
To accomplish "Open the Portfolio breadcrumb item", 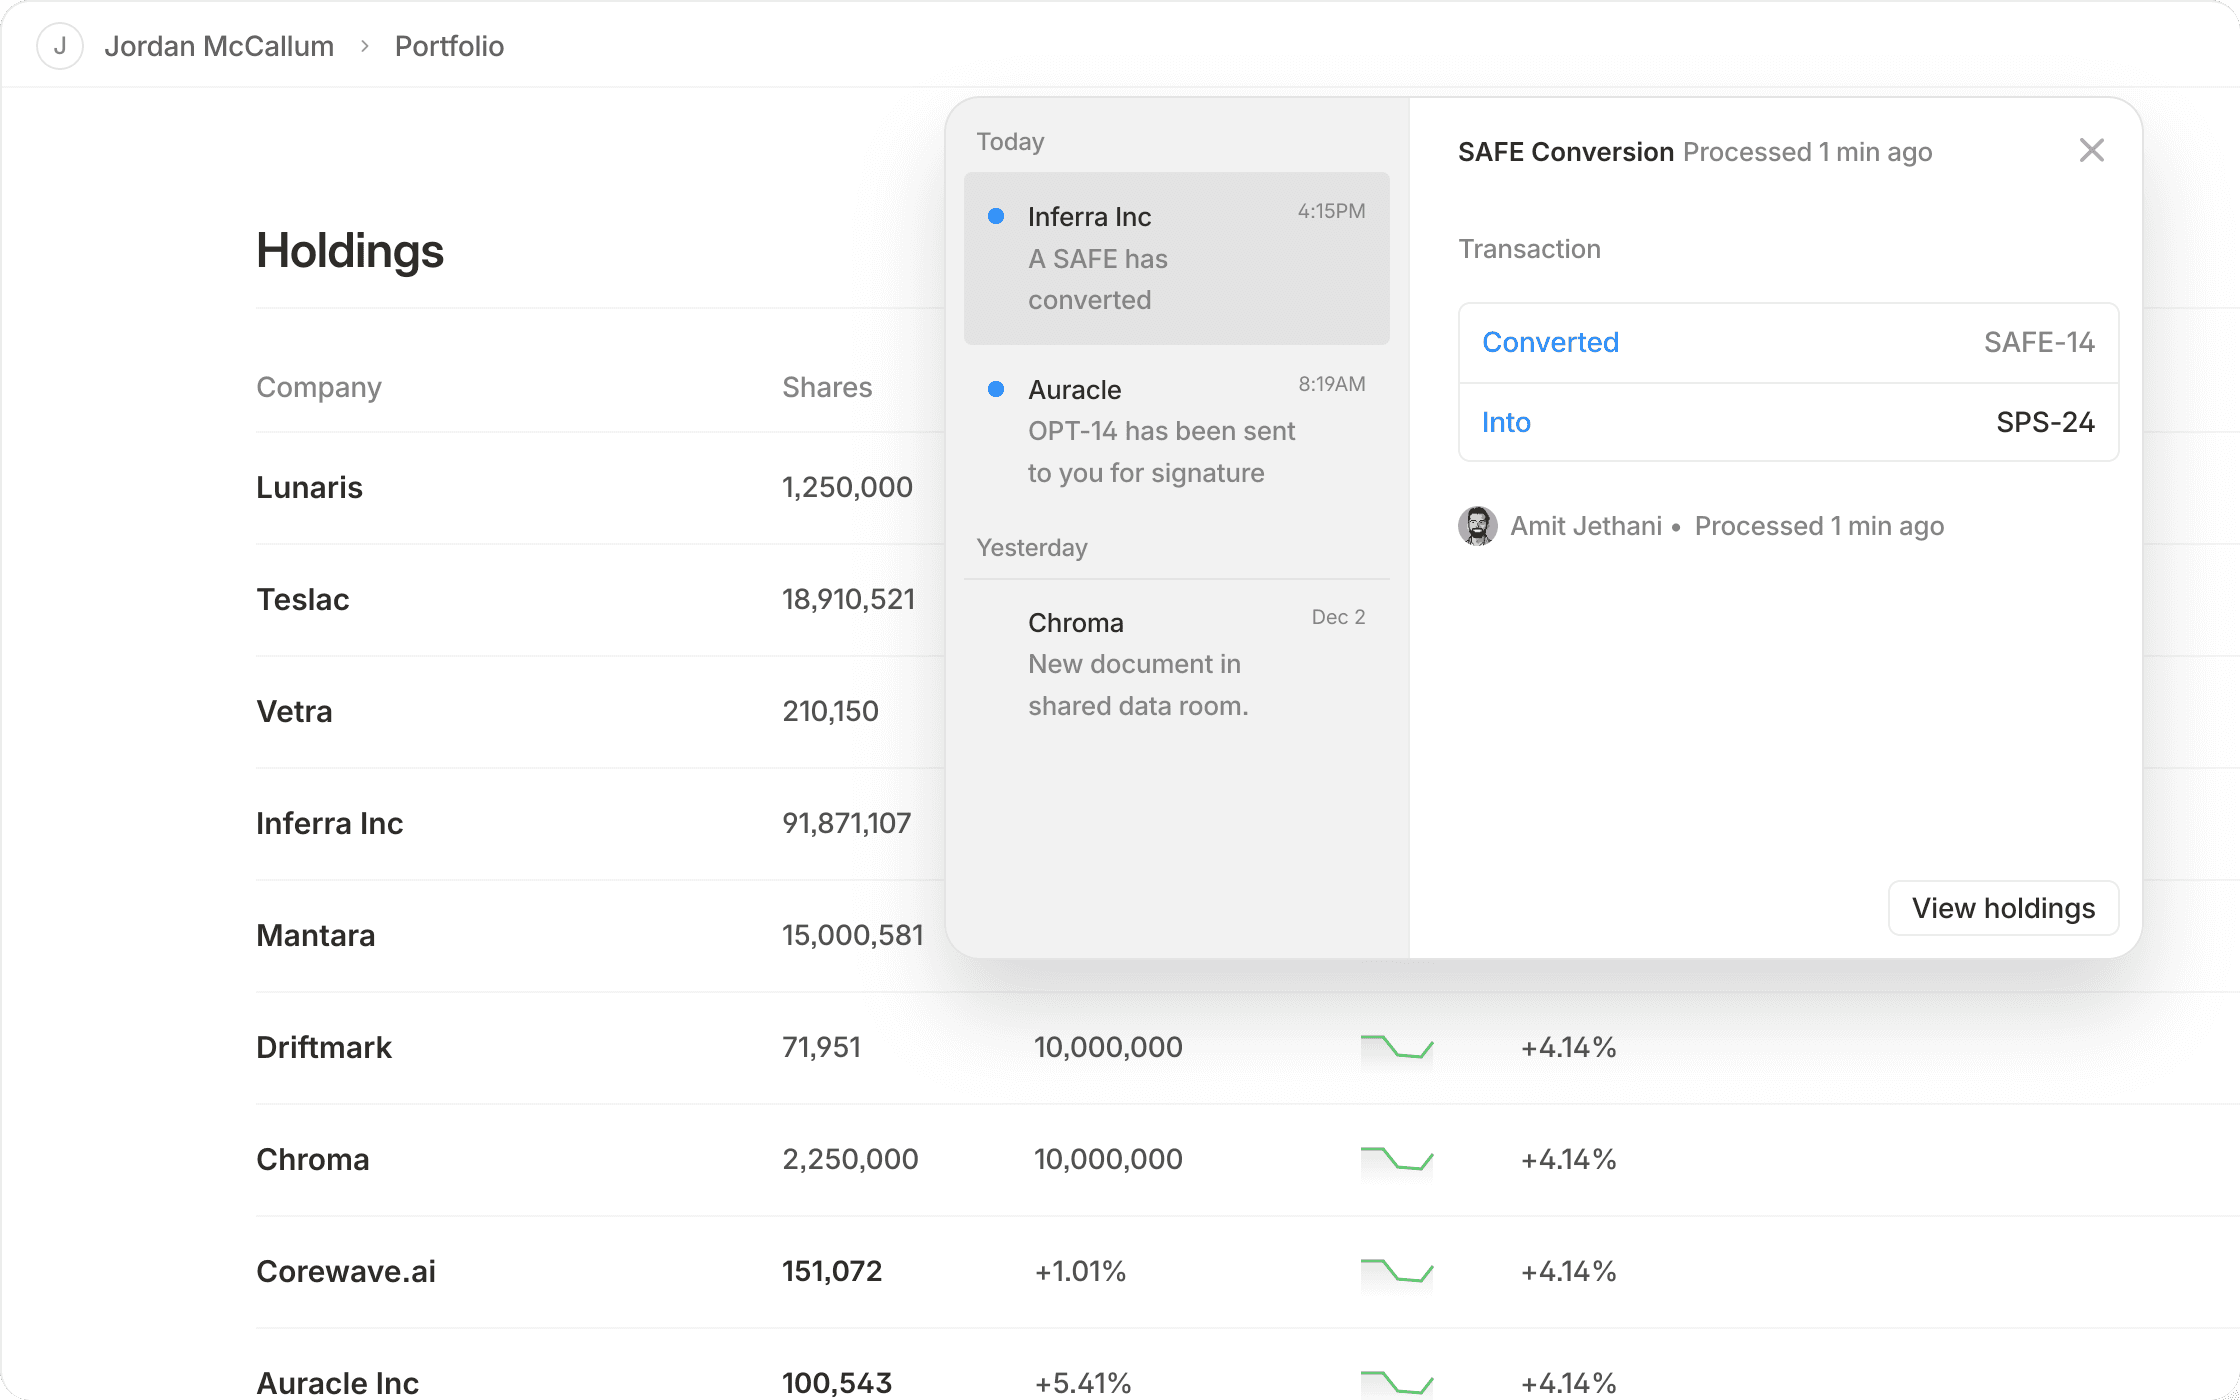I will pos(449,46).
